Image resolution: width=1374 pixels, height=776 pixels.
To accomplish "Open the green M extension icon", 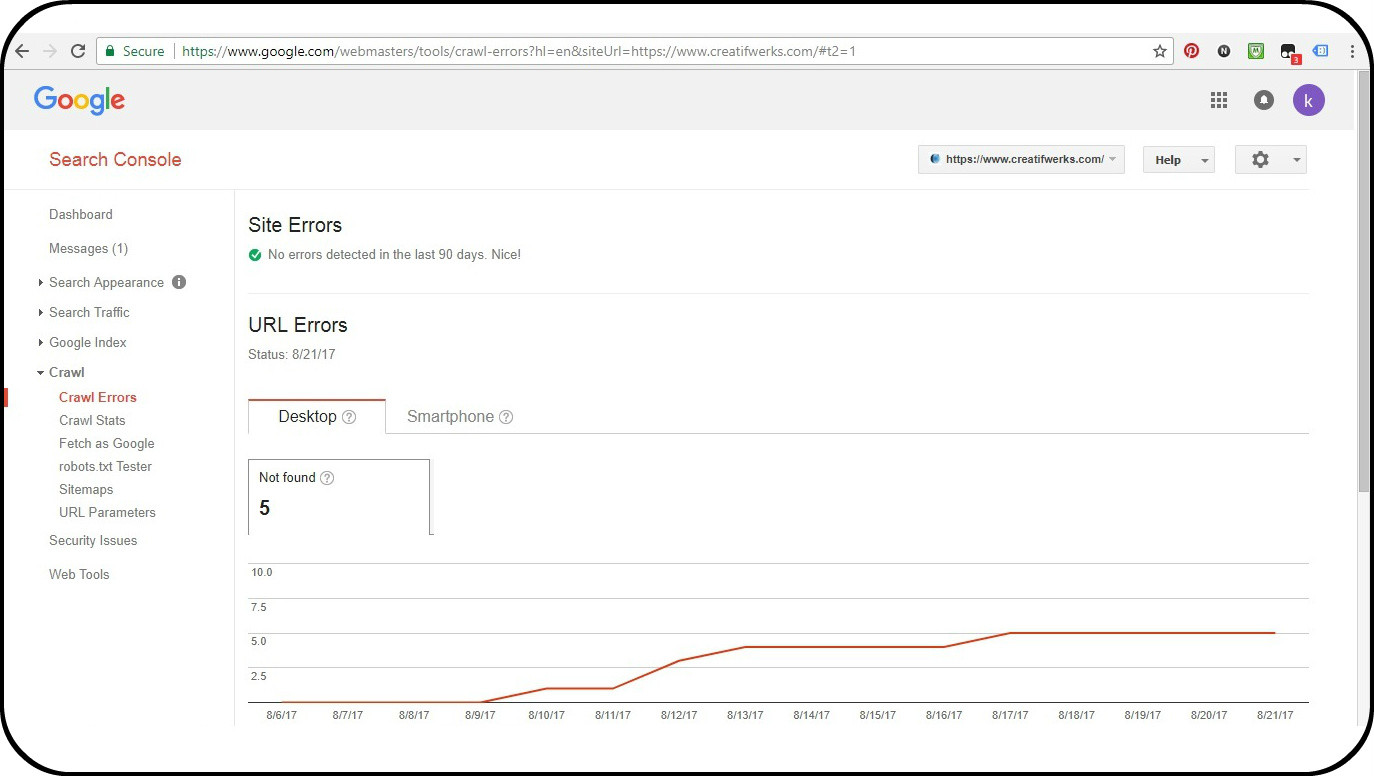I will (x=1256, y=51).
